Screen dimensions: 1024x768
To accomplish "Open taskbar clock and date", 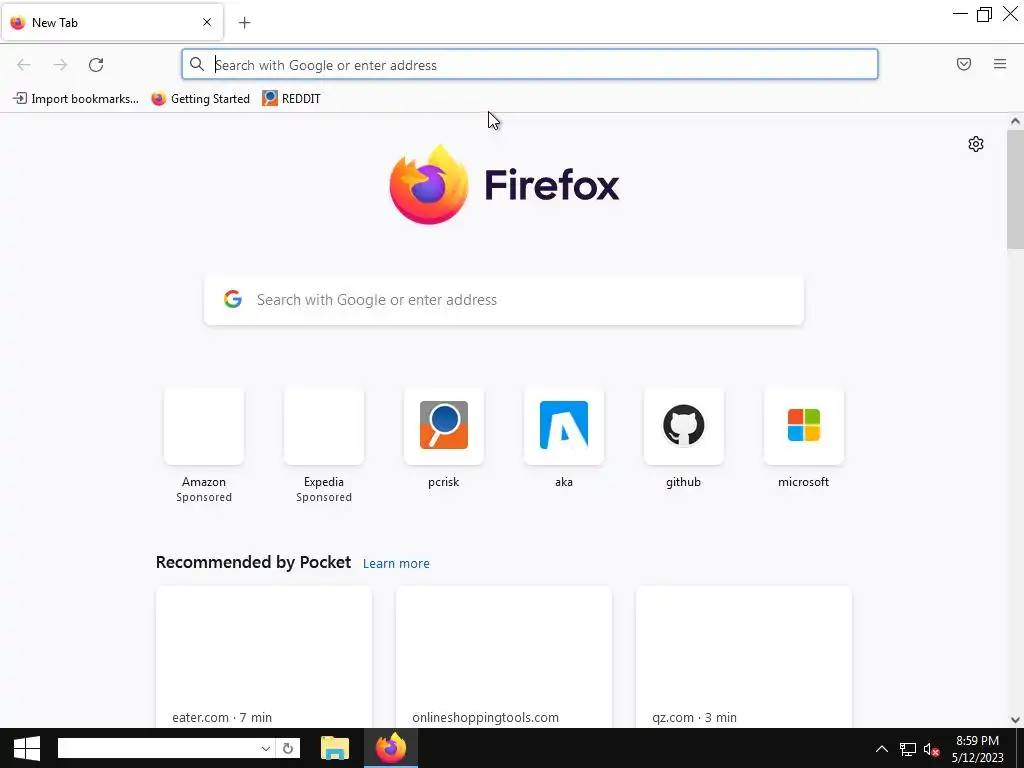I will pos(977,749).
